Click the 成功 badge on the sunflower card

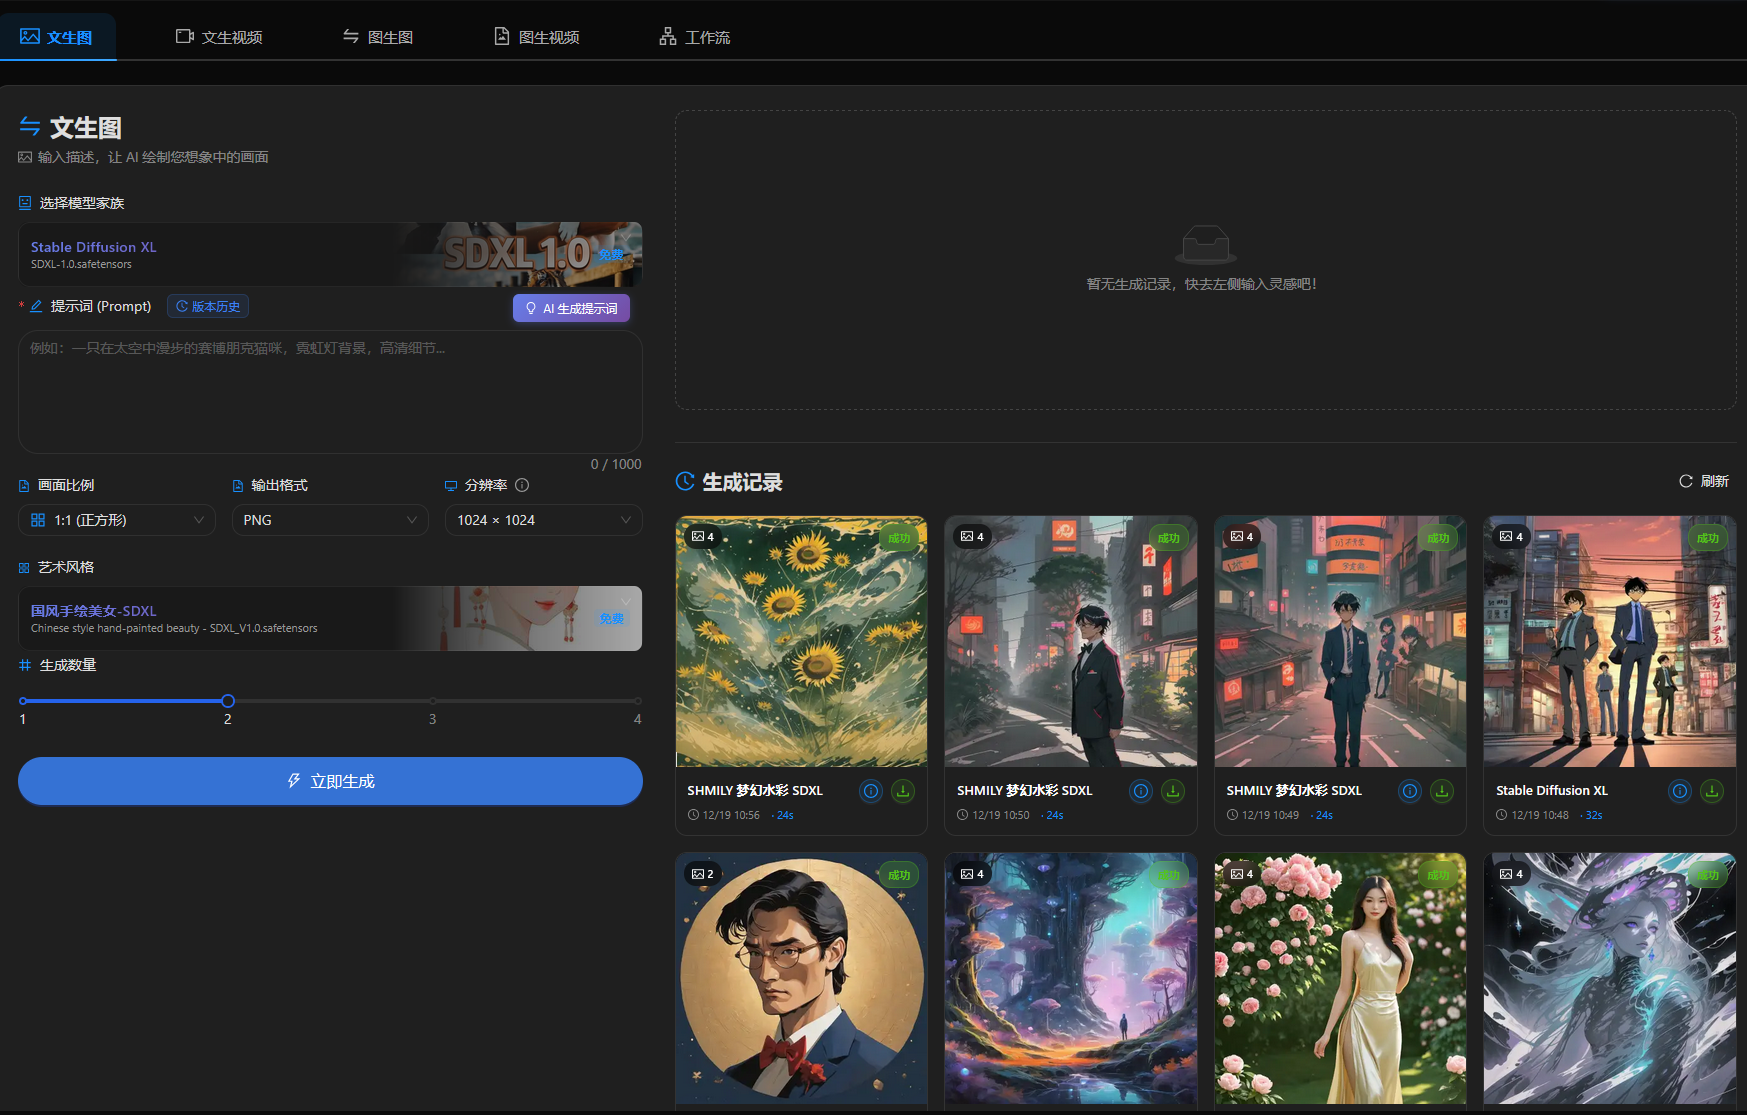899,538
